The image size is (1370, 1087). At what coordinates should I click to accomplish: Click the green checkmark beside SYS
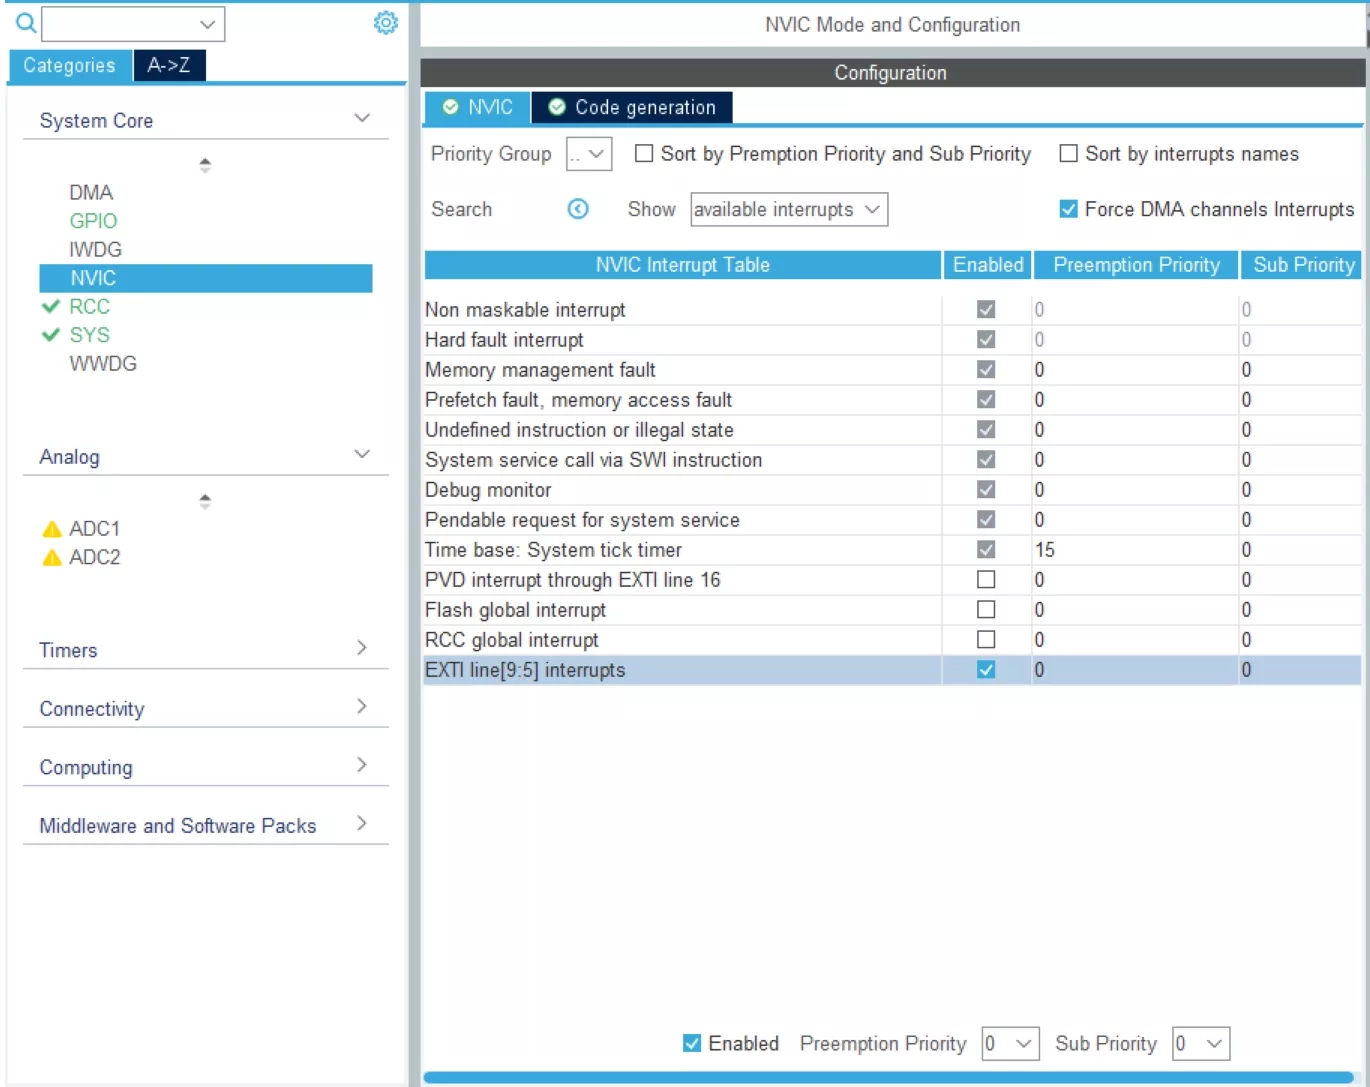51,335
